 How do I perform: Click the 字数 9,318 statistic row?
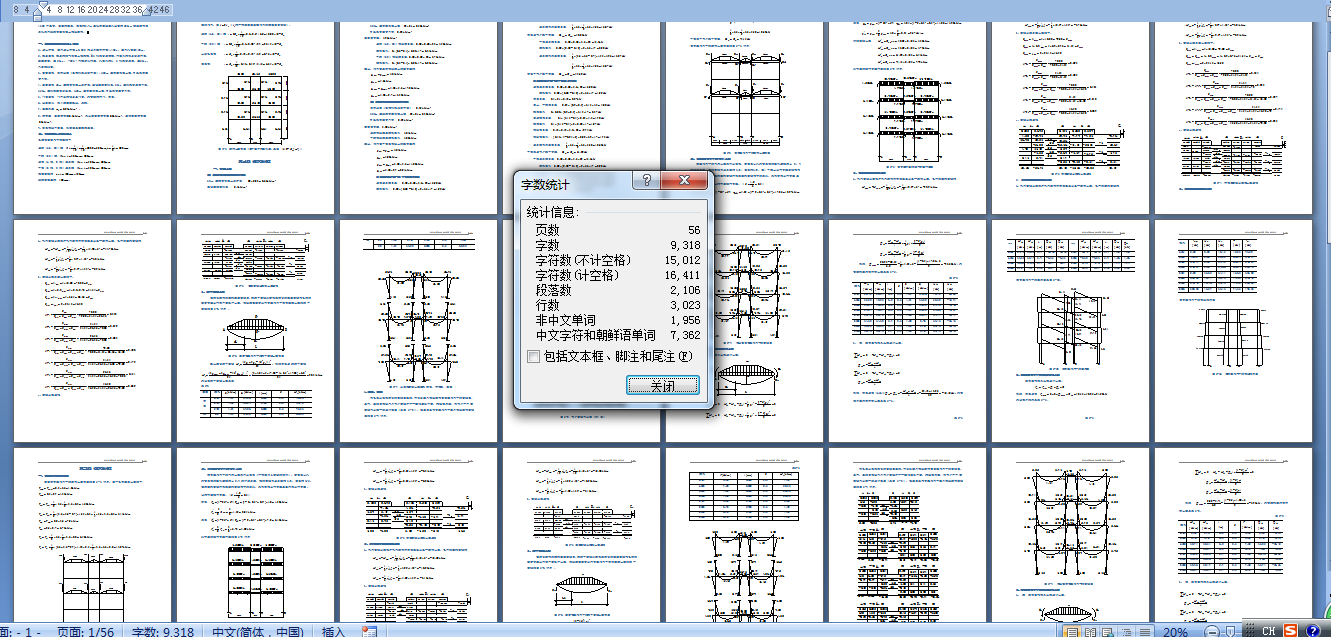(x=616, y=245)
